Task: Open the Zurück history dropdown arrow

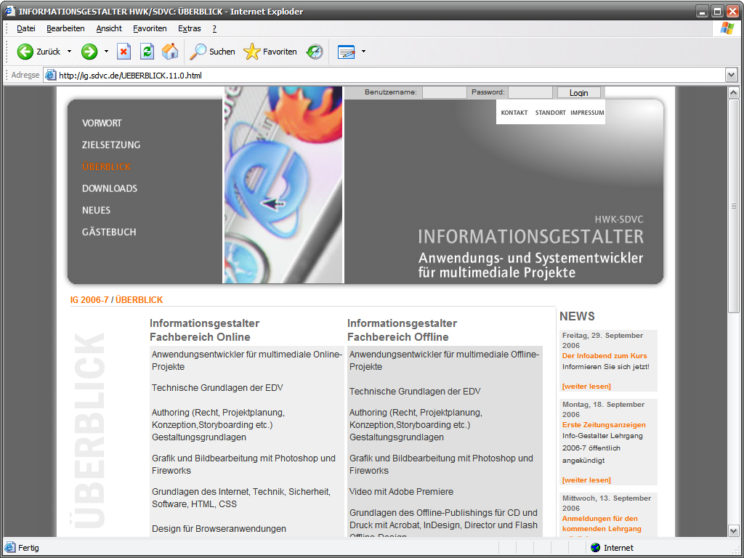Action: (69, 51)
